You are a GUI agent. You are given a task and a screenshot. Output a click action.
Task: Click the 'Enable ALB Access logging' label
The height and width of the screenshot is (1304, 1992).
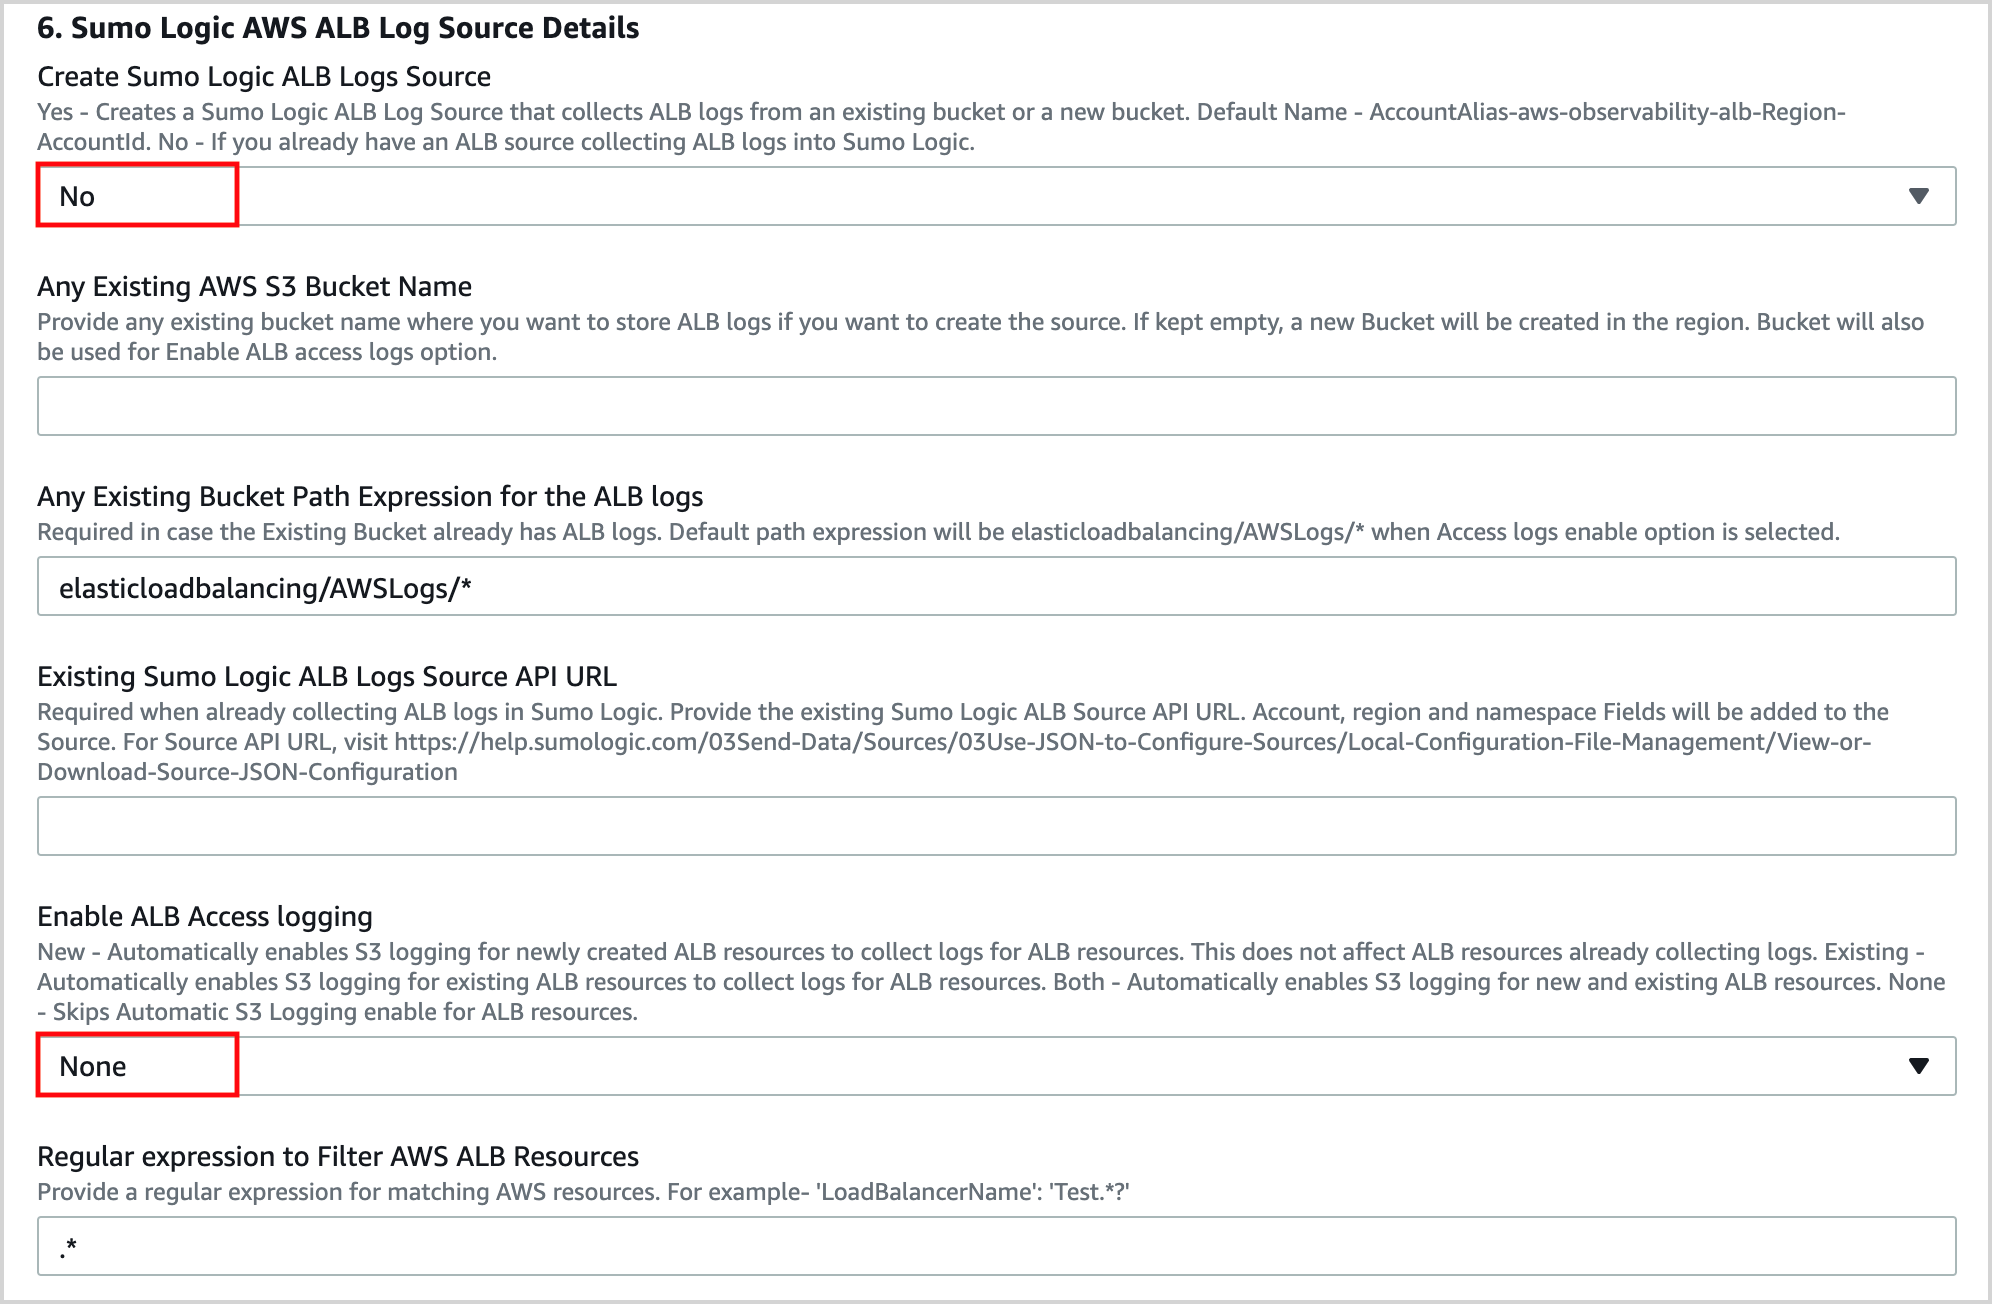coord(205,917)
